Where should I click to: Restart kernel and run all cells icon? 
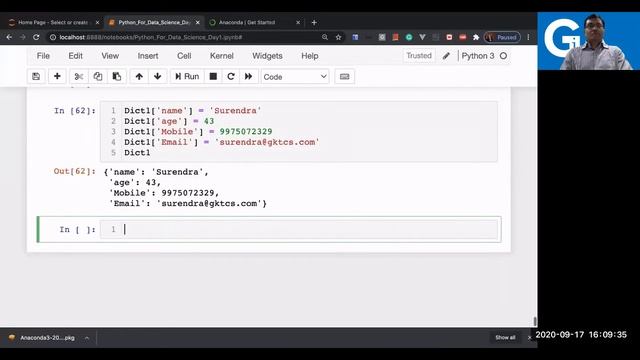(249, 76)
